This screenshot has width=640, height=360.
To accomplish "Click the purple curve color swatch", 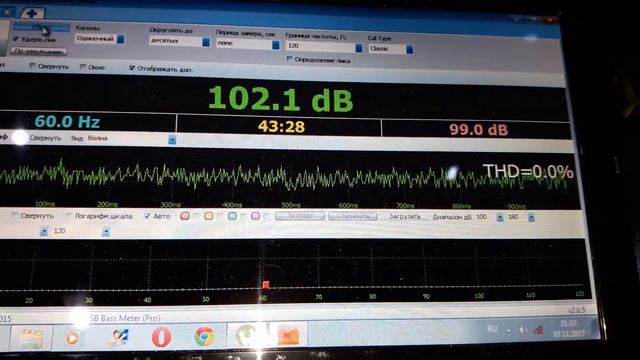I will [x=256, y=216].
